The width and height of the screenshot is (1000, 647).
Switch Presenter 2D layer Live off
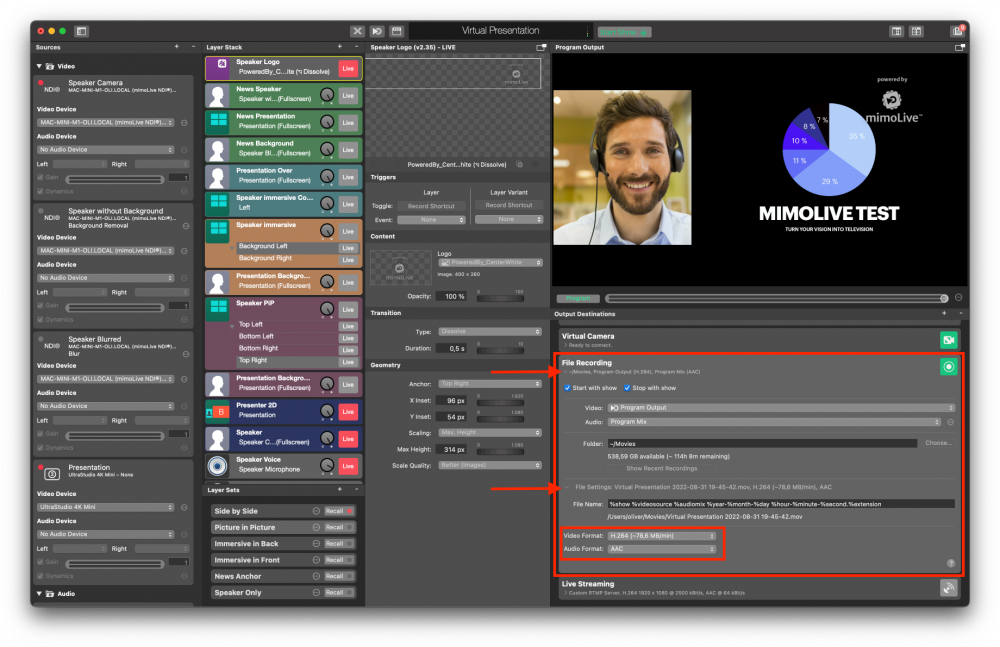[x=348, y=412]
